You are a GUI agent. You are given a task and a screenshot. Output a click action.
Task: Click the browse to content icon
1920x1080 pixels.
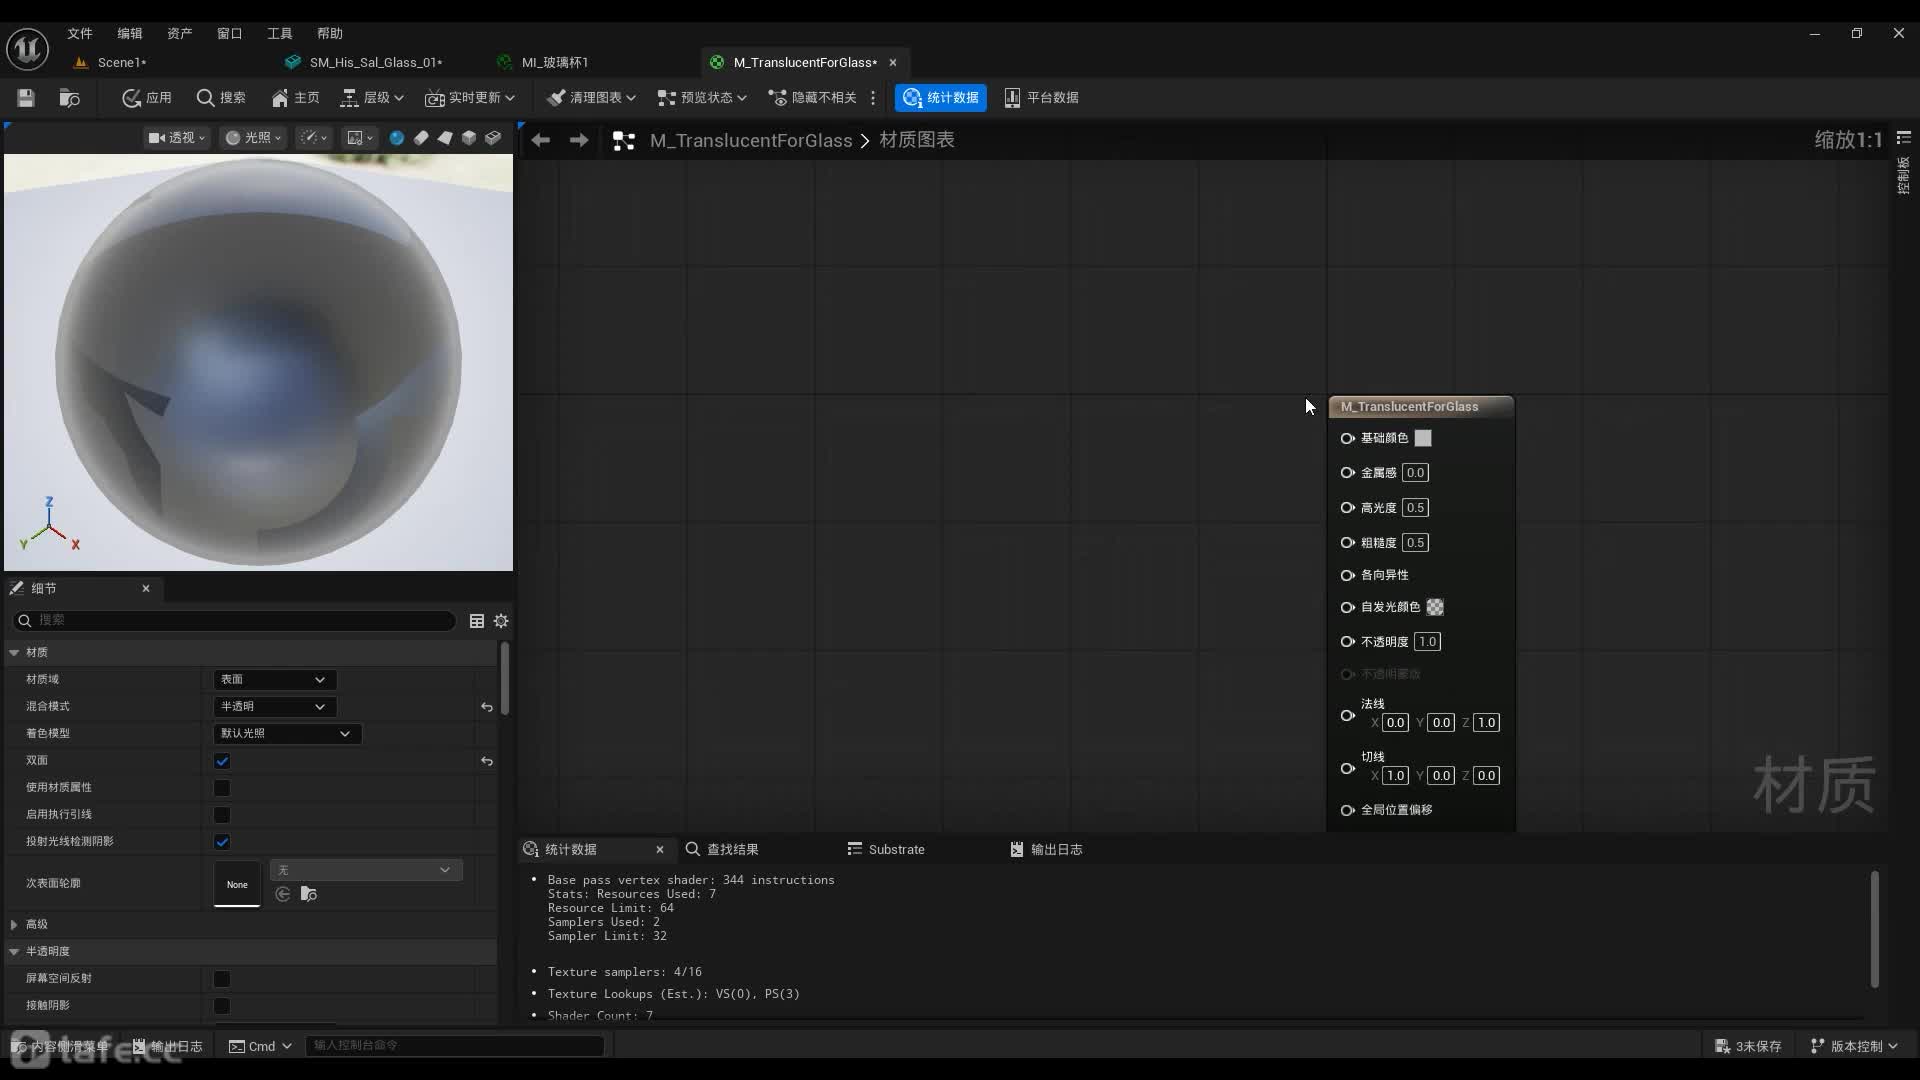pyautogui.click(x=69, y=97)
